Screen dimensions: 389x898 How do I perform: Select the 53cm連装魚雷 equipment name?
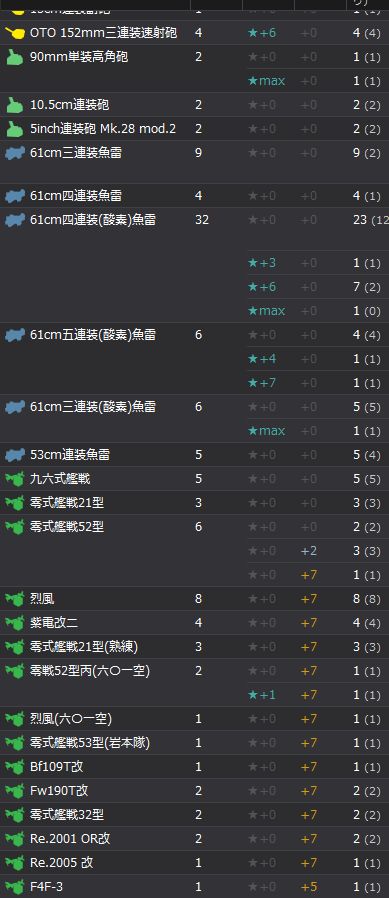click(70, 454)
